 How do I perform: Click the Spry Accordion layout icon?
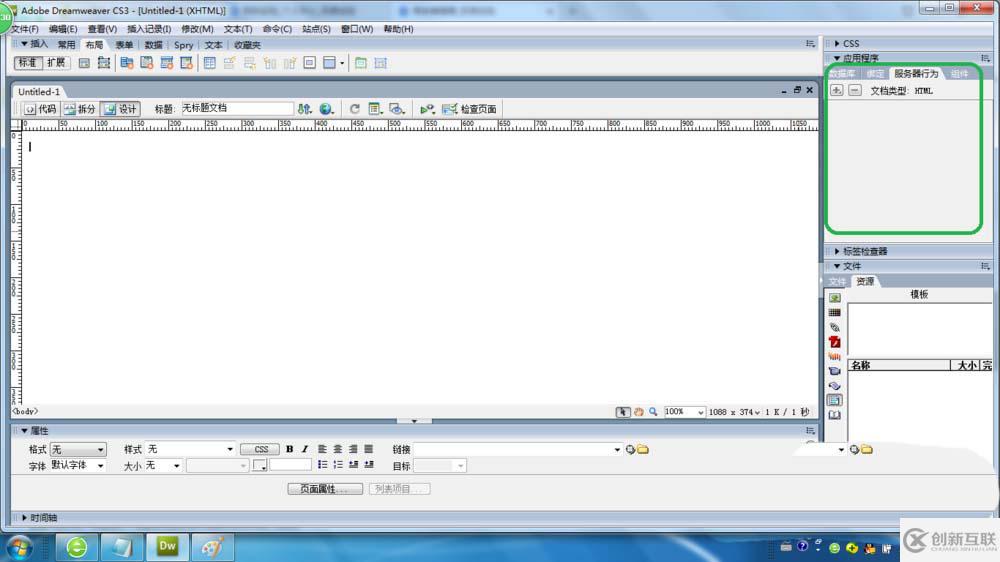coord(166,63)
